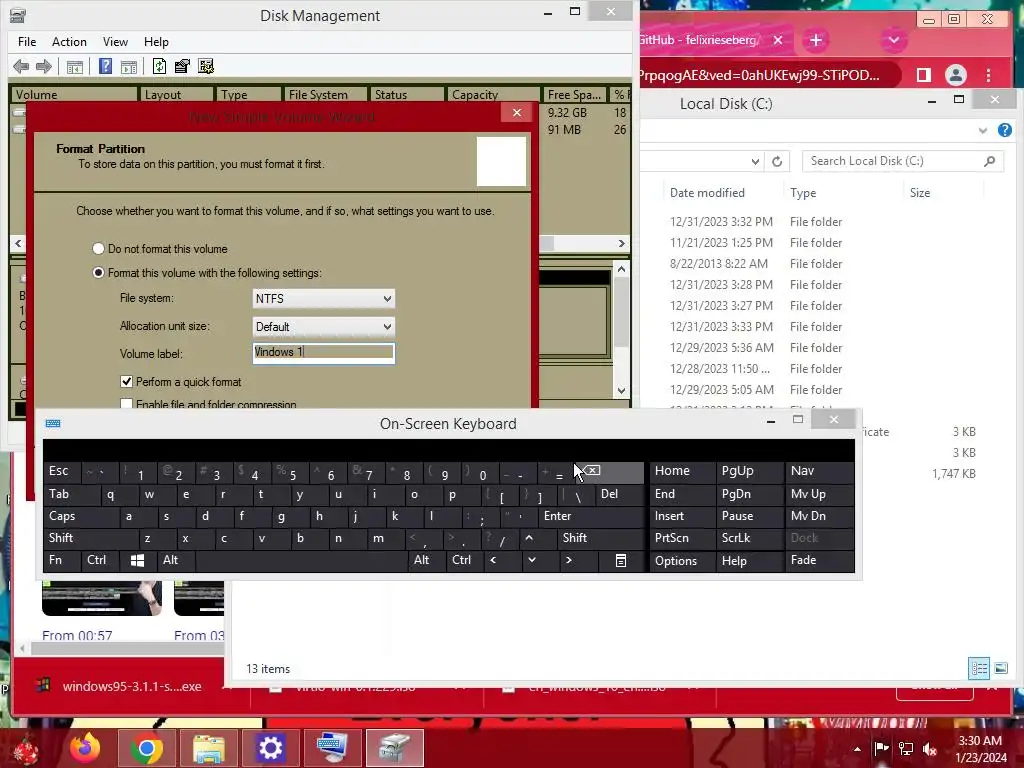1024x768 pixels.
Task: Click the Volume label text field
Action: tap(323, 353)
